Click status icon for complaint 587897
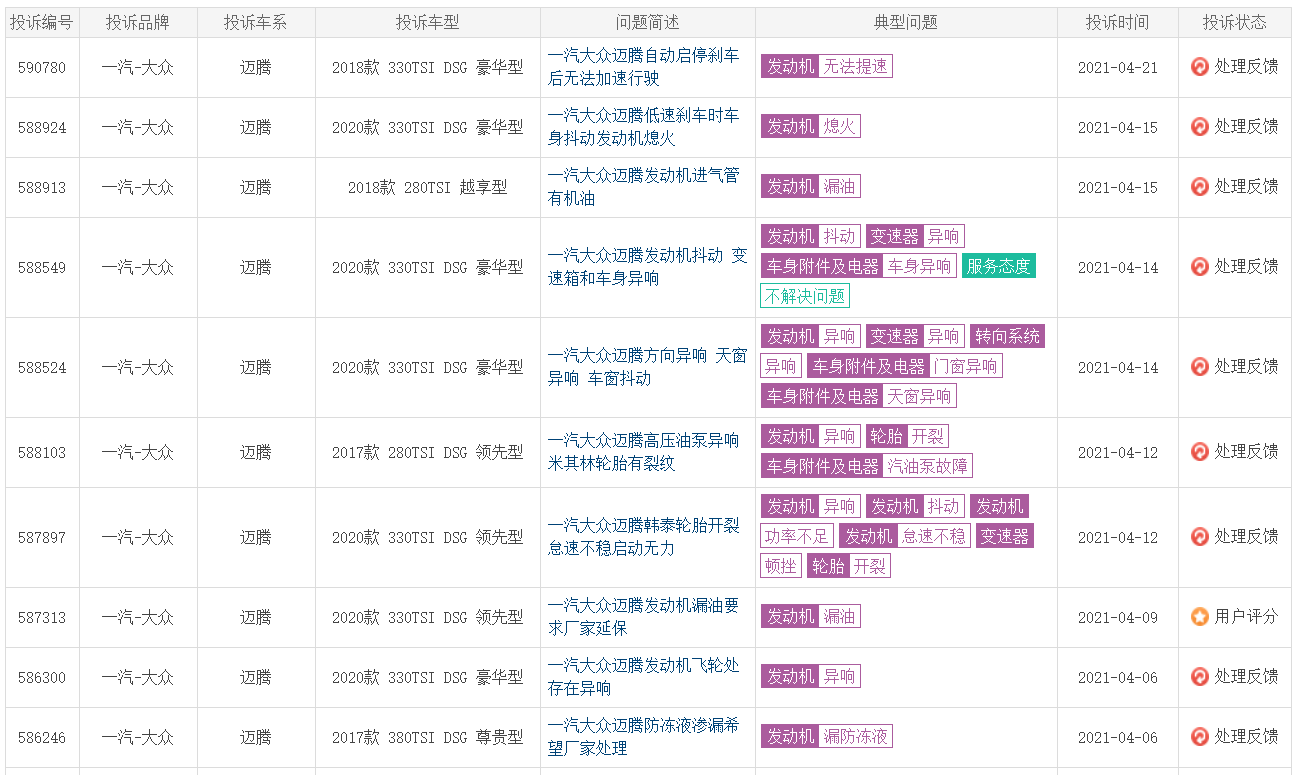 pyautogui.click(x=1200, y=537)
